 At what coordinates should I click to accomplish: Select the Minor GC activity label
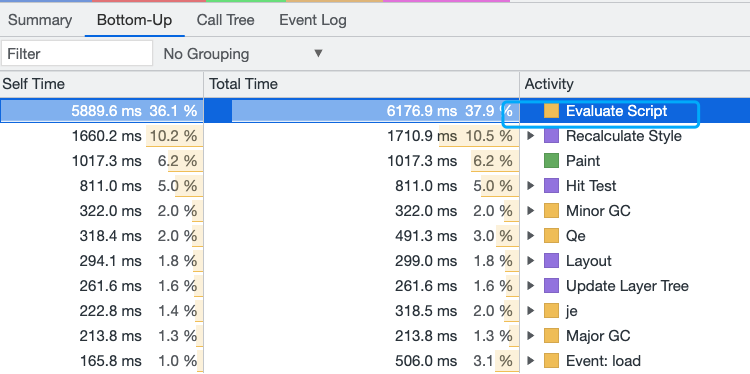[x=598, y=211]
